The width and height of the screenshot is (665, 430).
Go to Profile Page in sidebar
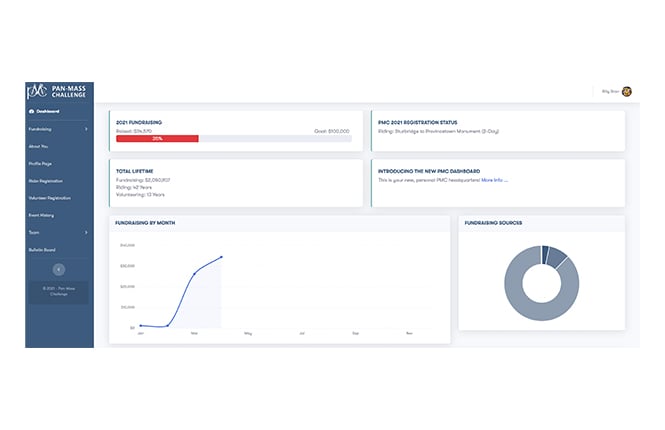tap(44, 163)
